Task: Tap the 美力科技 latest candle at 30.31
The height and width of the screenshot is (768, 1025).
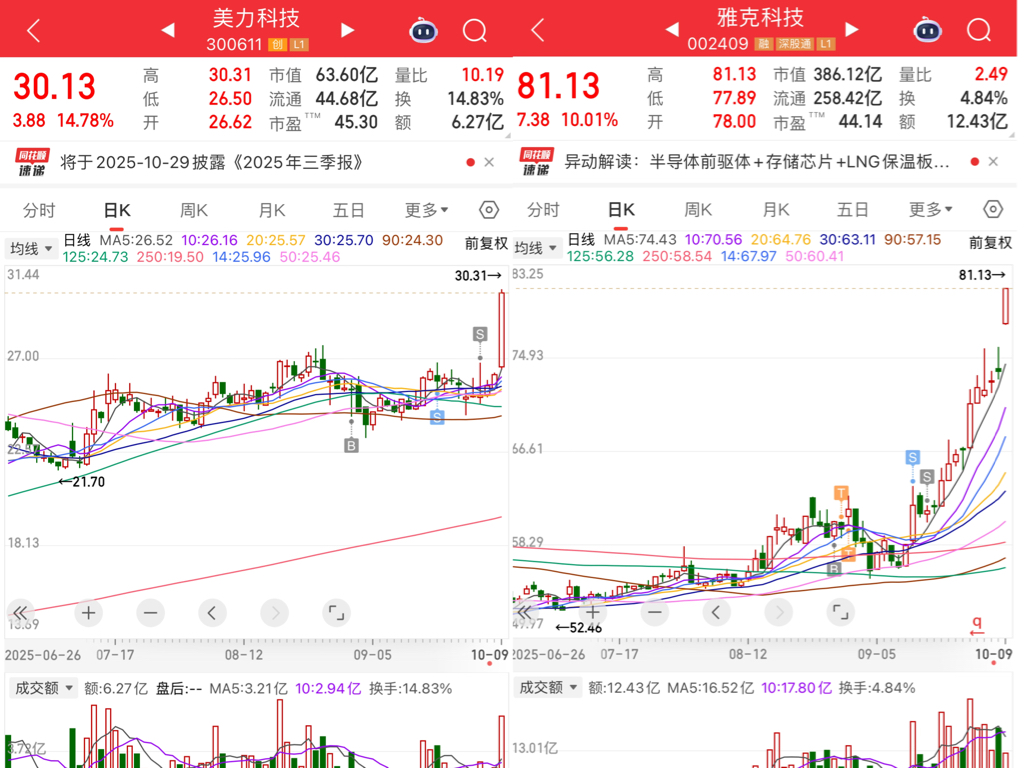Action: tap(501, 329)
